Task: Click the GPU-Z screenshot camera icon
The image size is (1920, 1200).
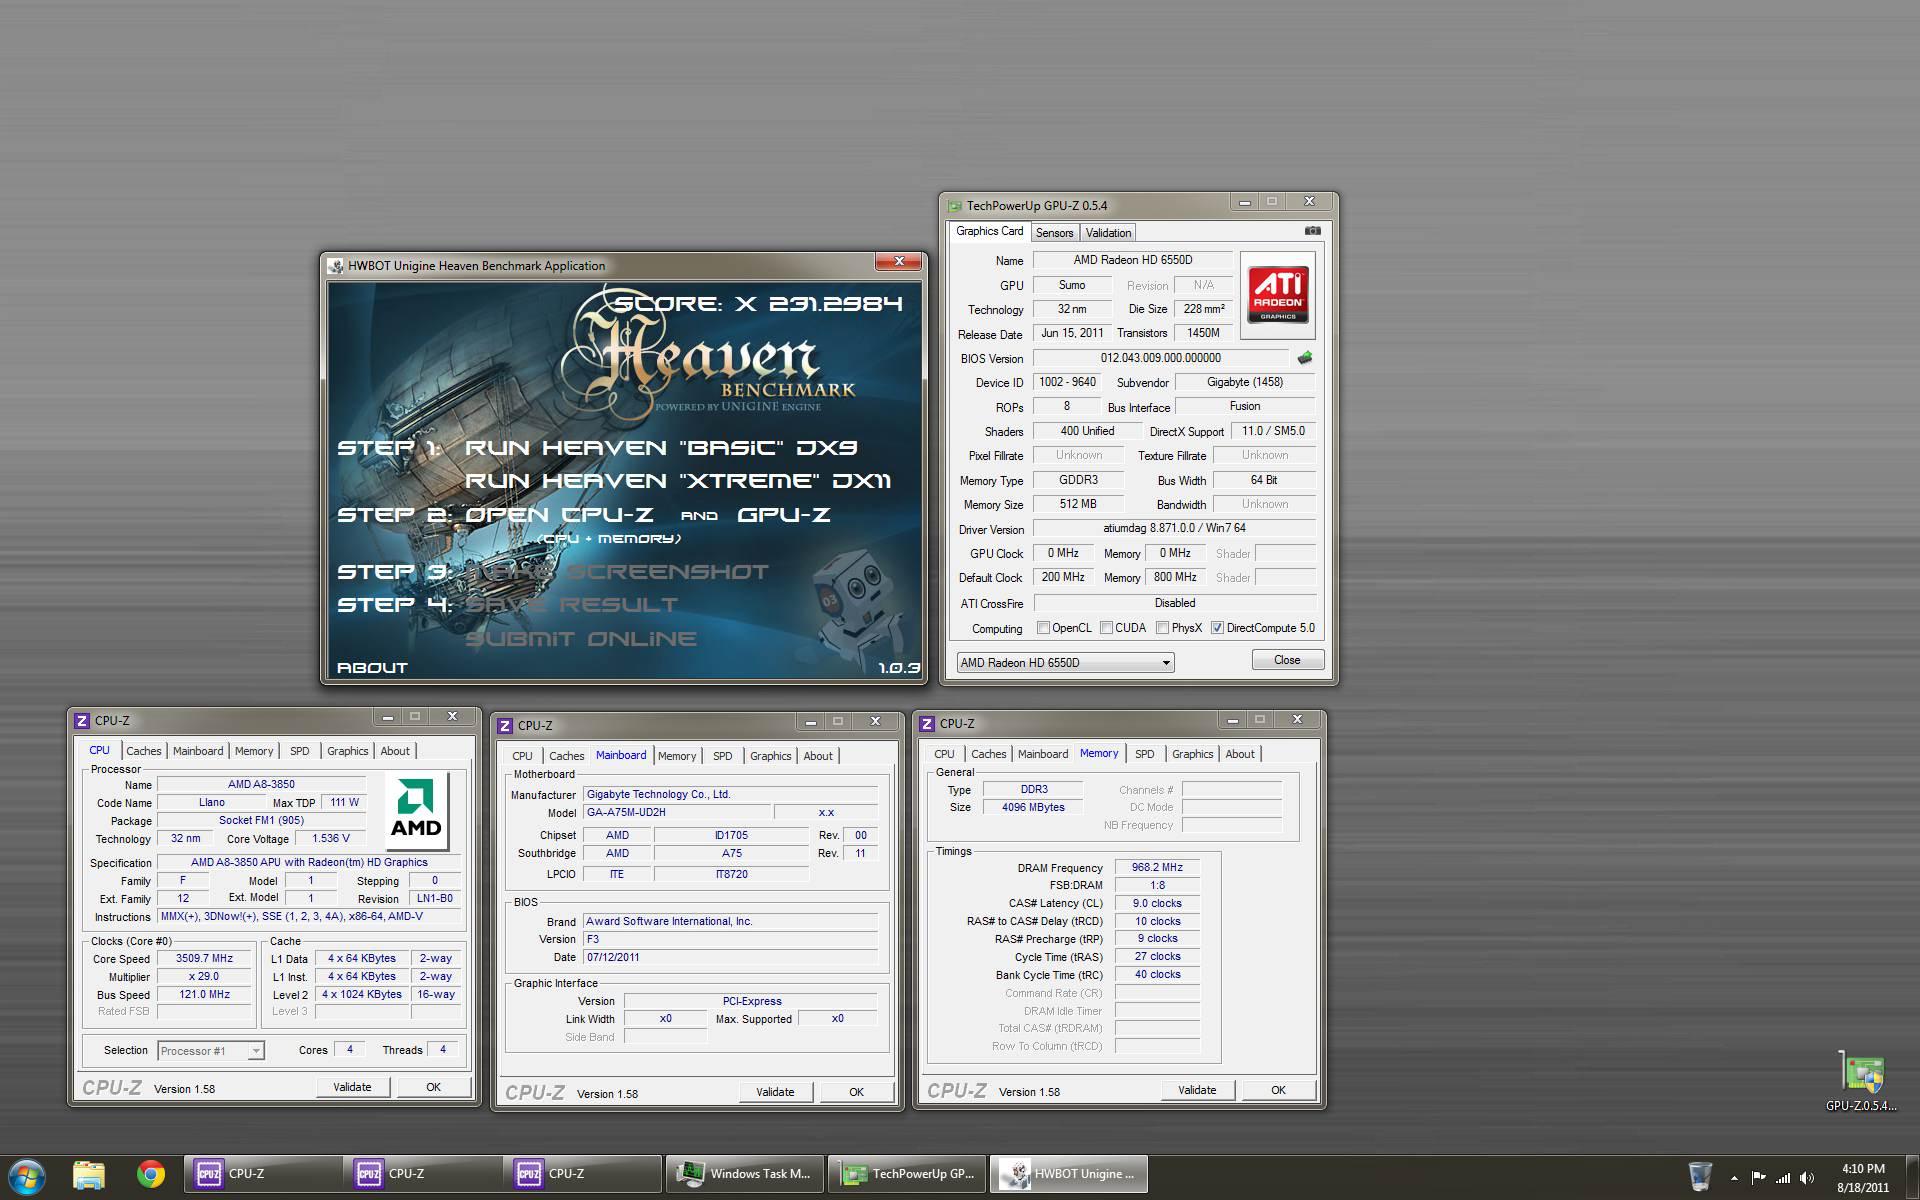Action: coord(1312,231)
